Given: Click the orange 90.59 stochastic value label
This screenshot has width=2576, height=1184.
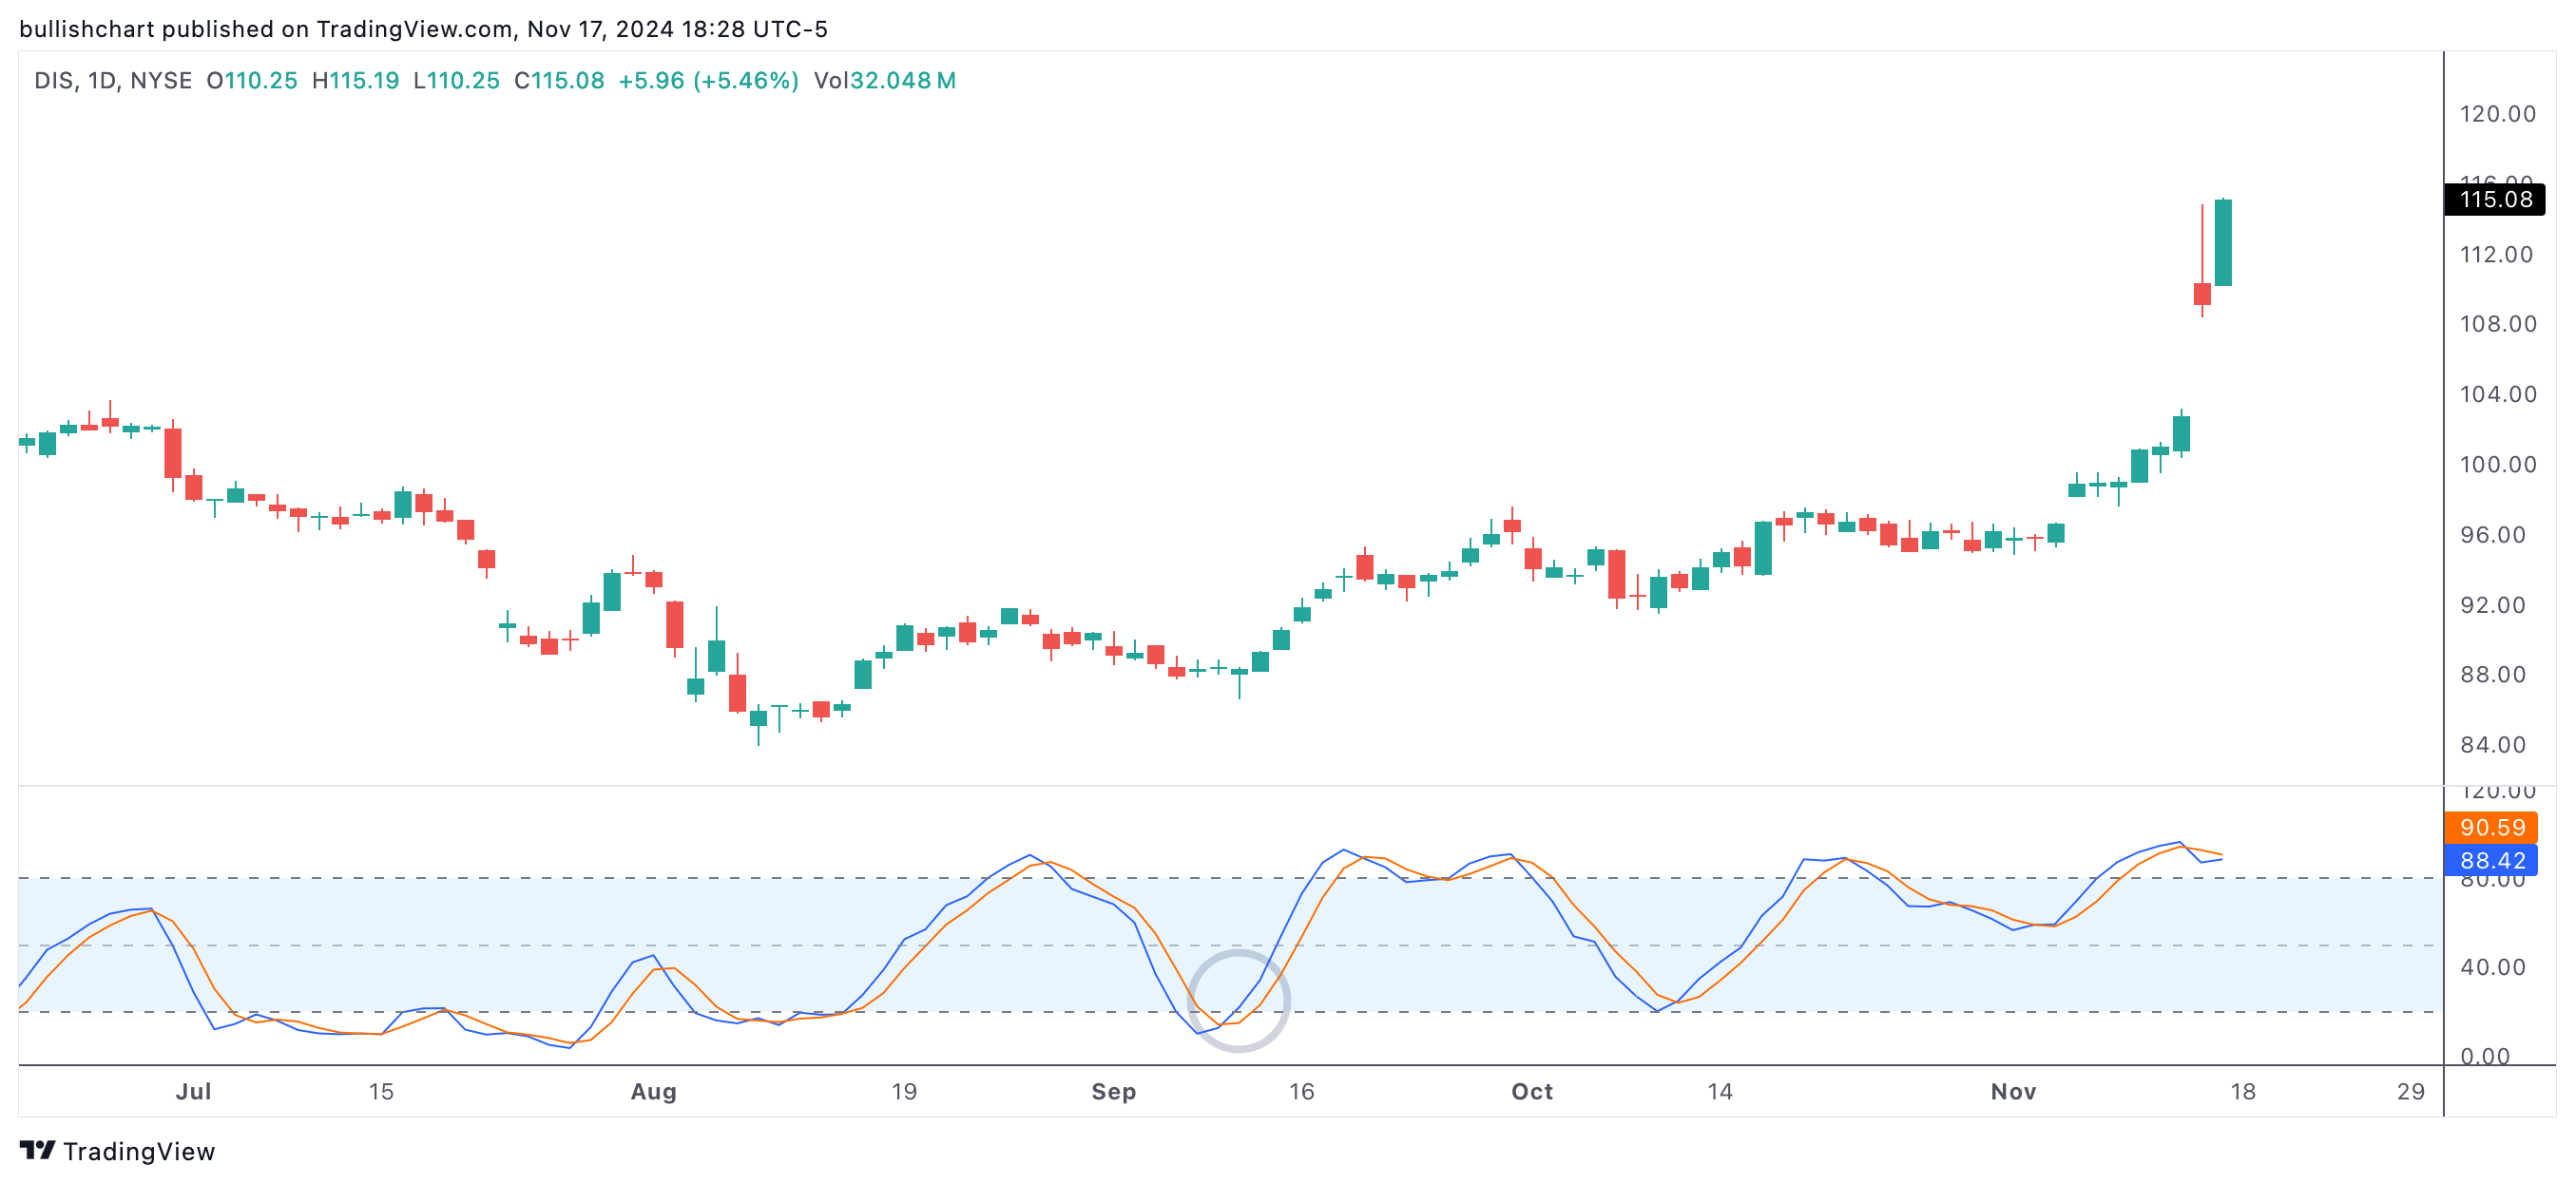Looking at the screenshot, I should click(x=2491, y=827).
